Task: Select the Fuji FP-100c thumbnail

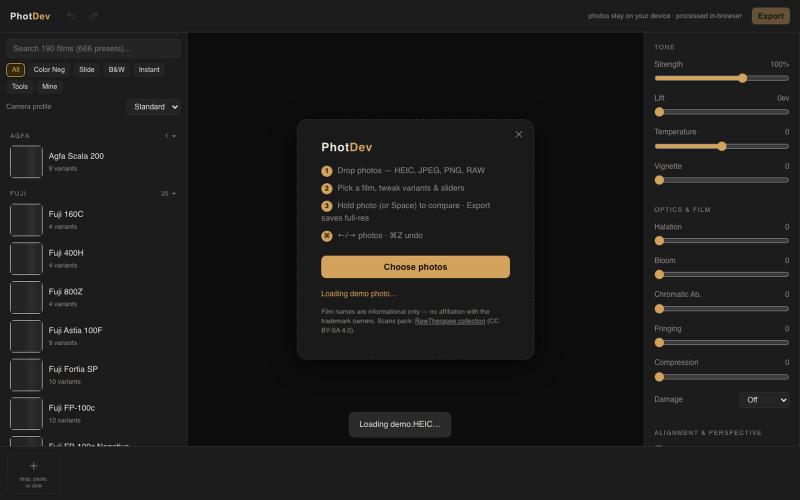Action: pyautogui.click(x=26, y=413)
